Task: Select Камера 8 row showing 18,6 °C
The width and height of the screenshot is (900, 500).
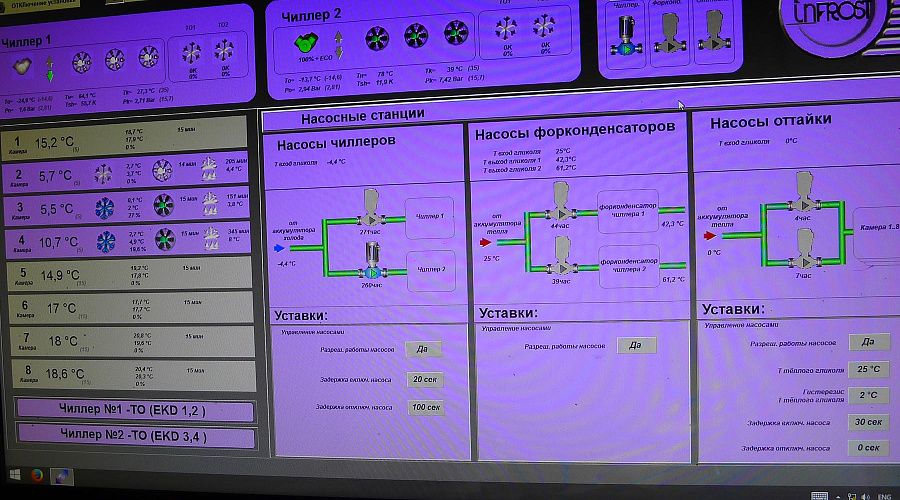Action: tap(133, 374)
